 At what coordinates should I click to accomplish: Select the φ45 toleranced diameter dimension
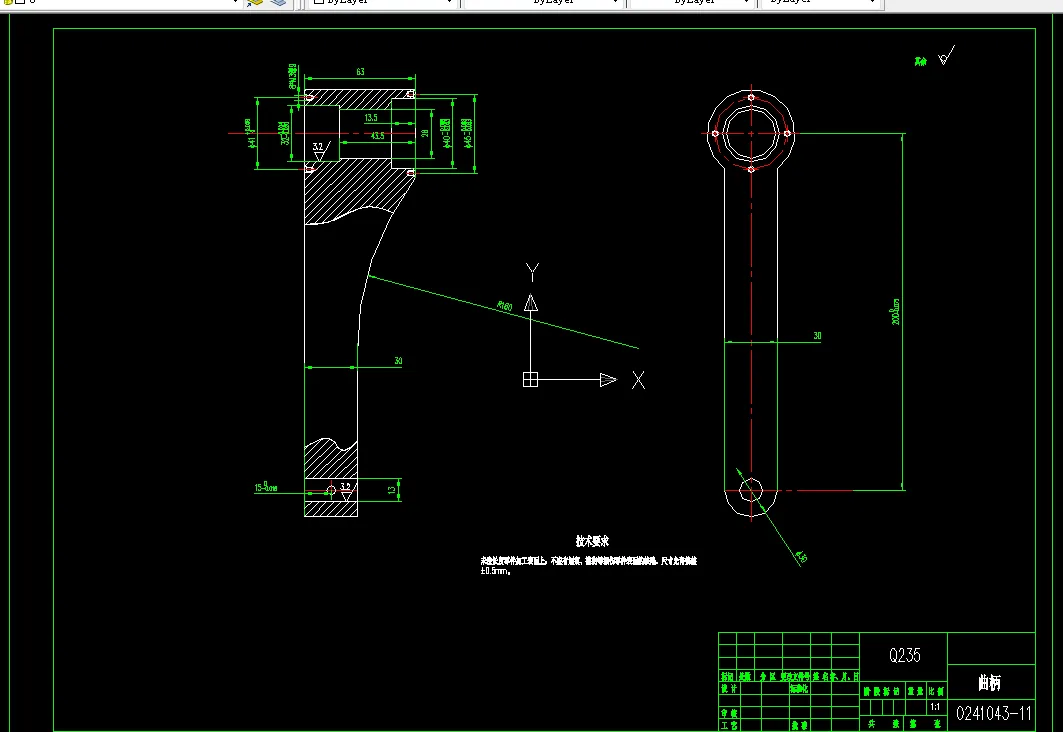(x=467, y=133)
